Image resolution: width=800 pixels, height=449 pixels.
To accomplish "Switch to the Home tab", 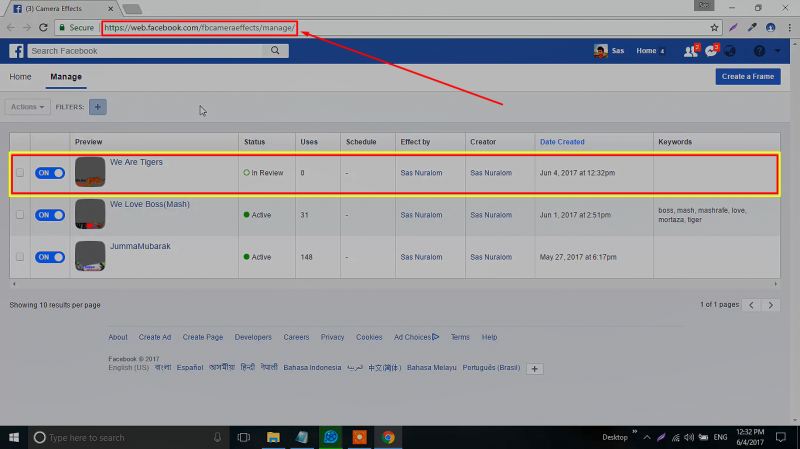I will [20, 77].
